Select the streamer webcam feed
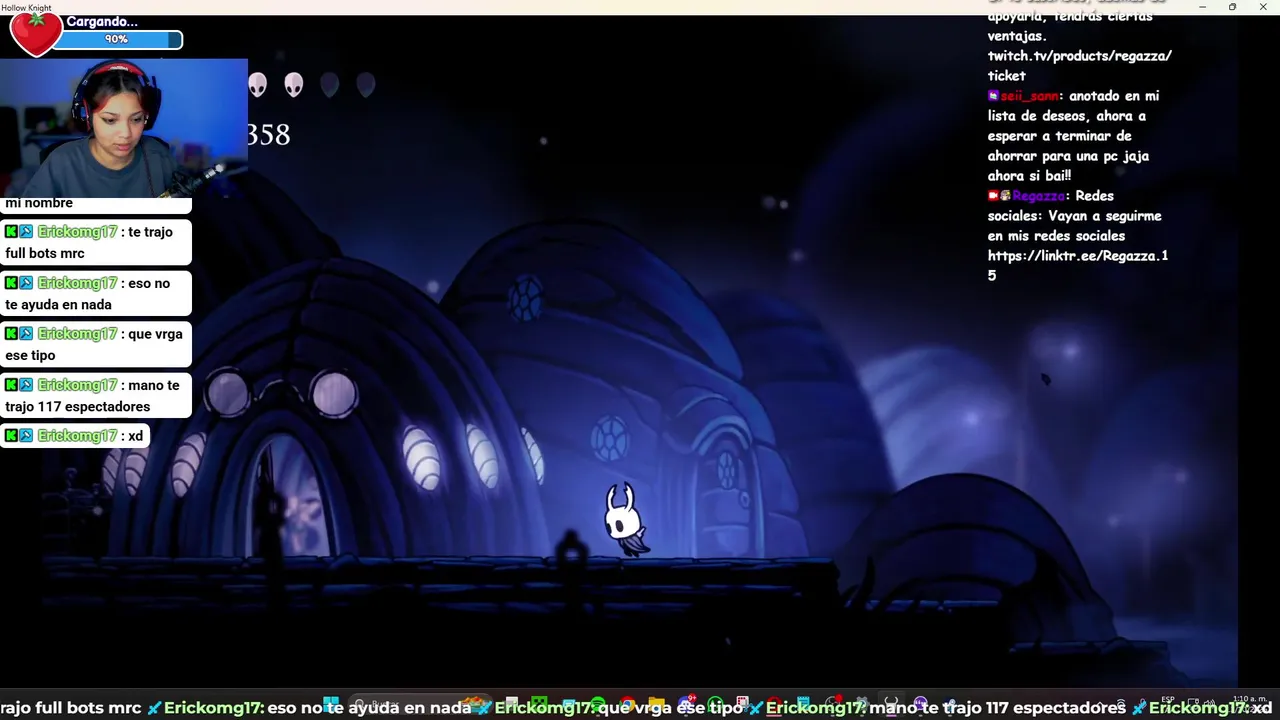Image resolution: width=1280 pixels, height=720 pixels. (x=124, y=128)
